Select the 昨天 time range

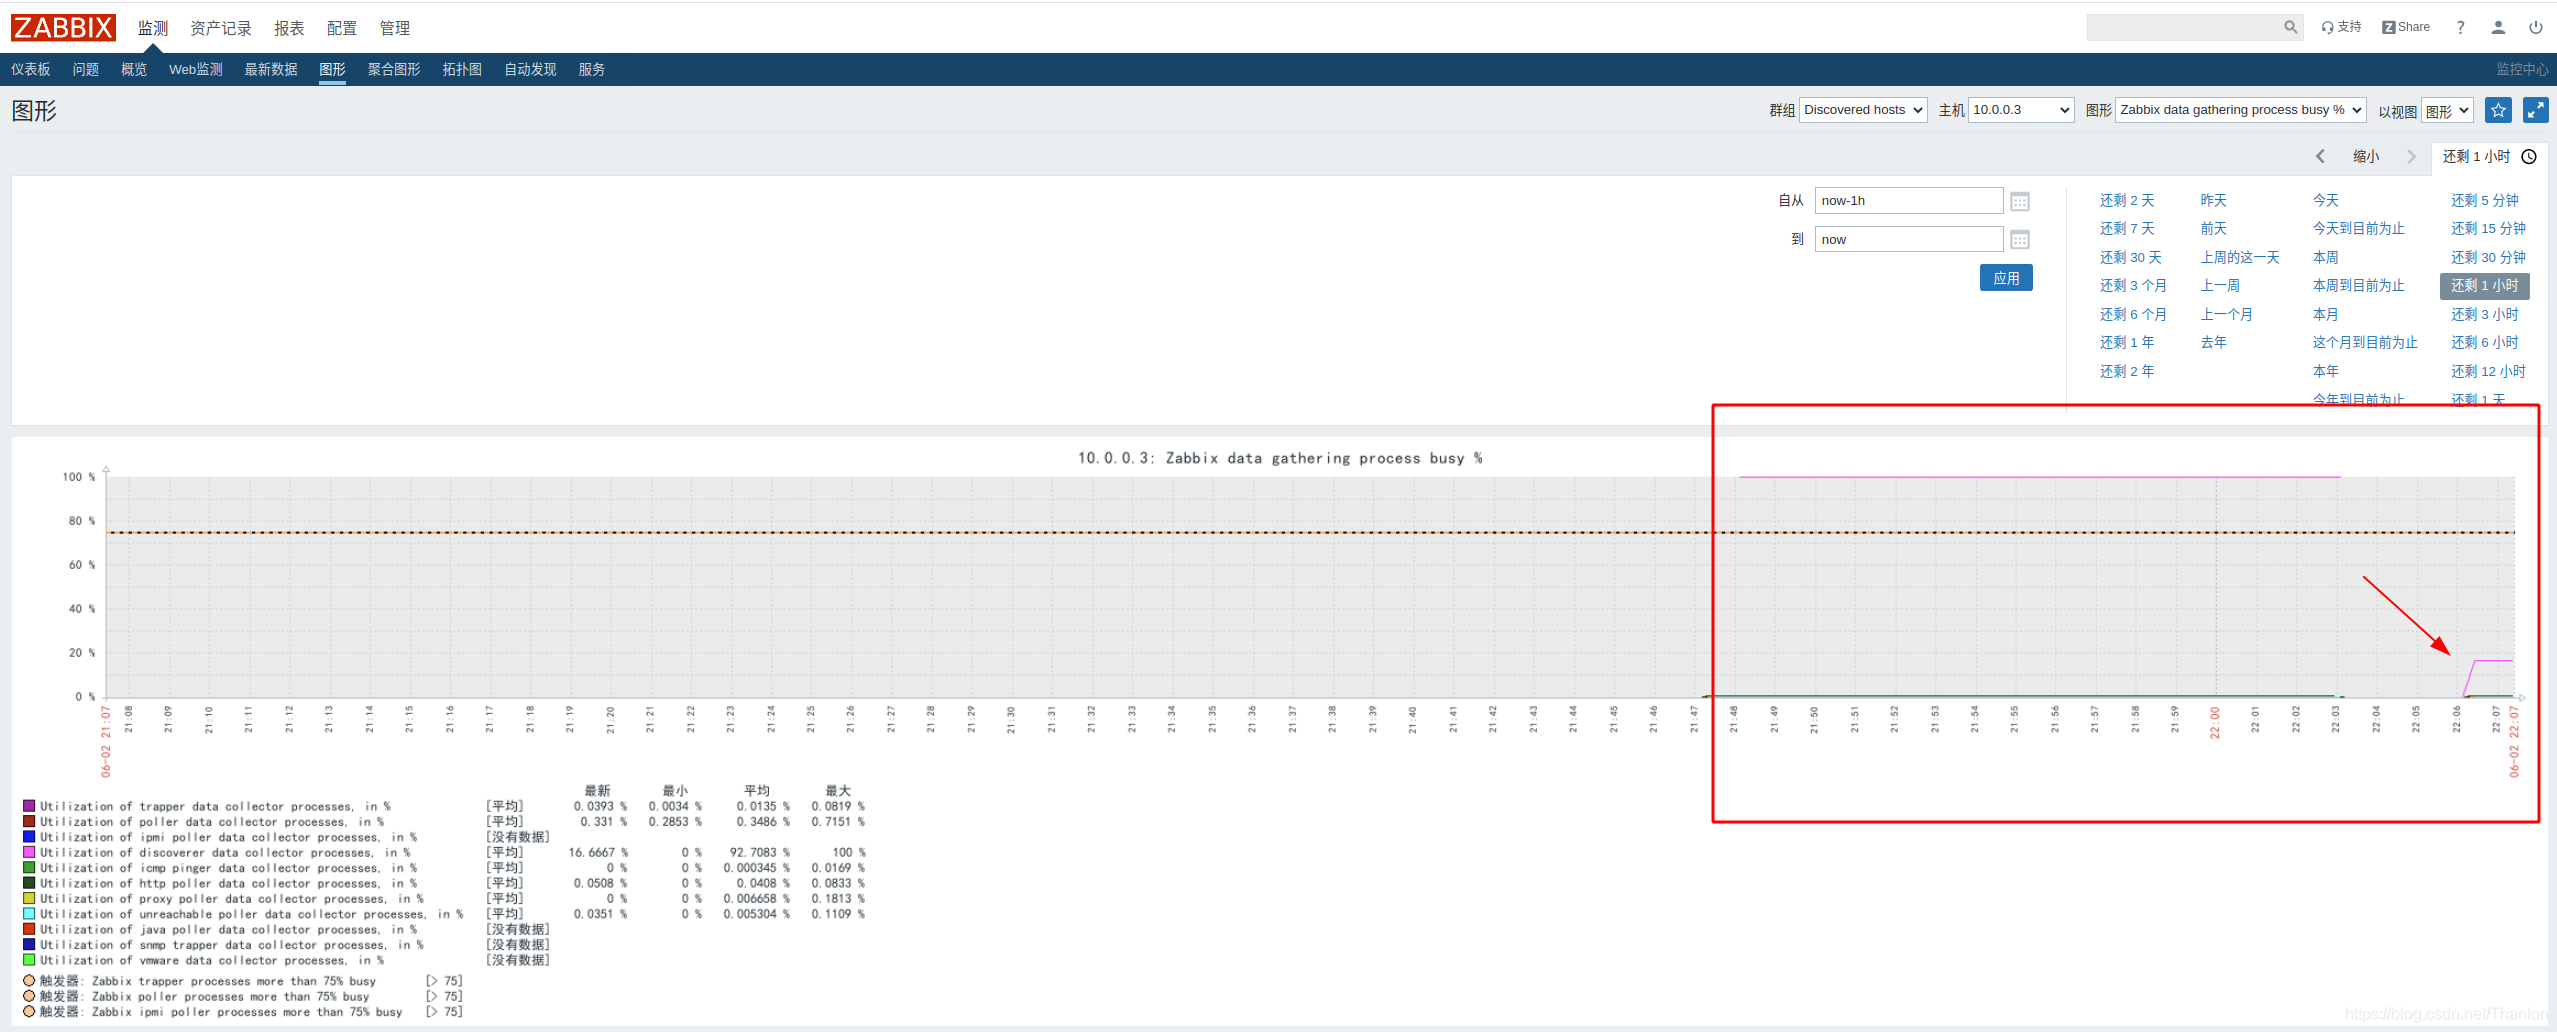2214,200
